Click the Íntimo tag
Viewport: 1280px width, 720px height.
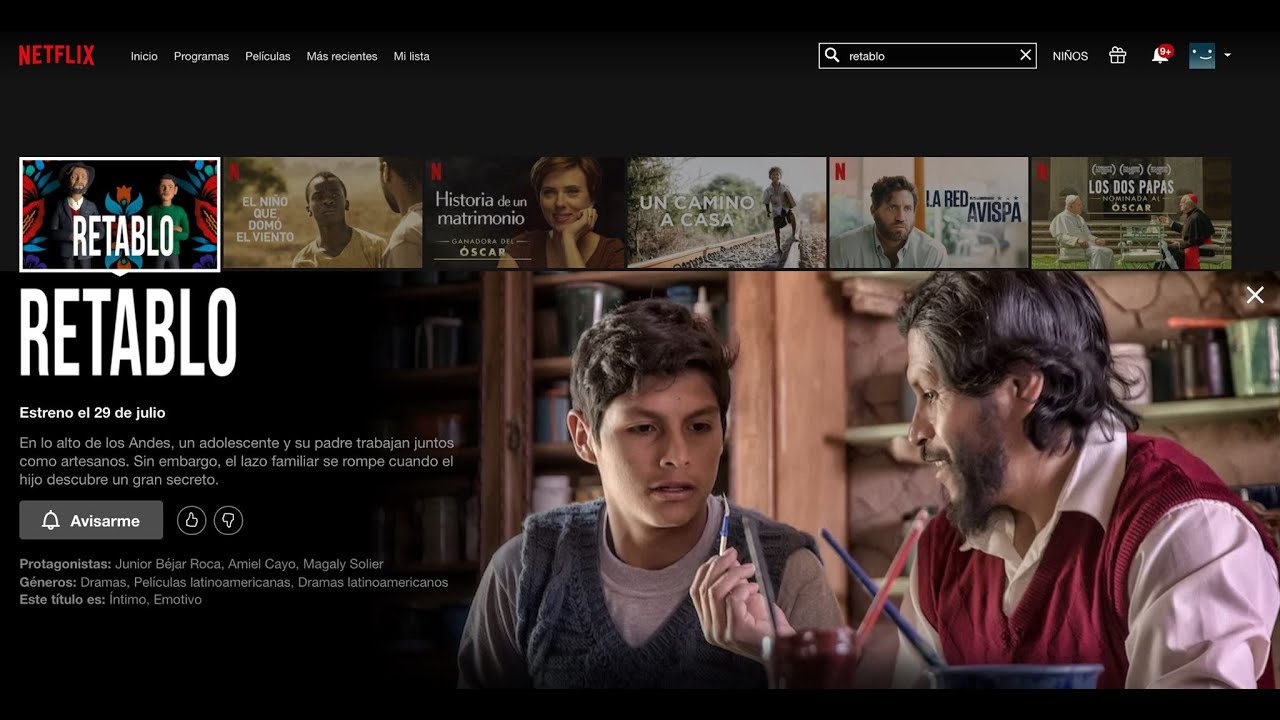(x=127, y=600)
